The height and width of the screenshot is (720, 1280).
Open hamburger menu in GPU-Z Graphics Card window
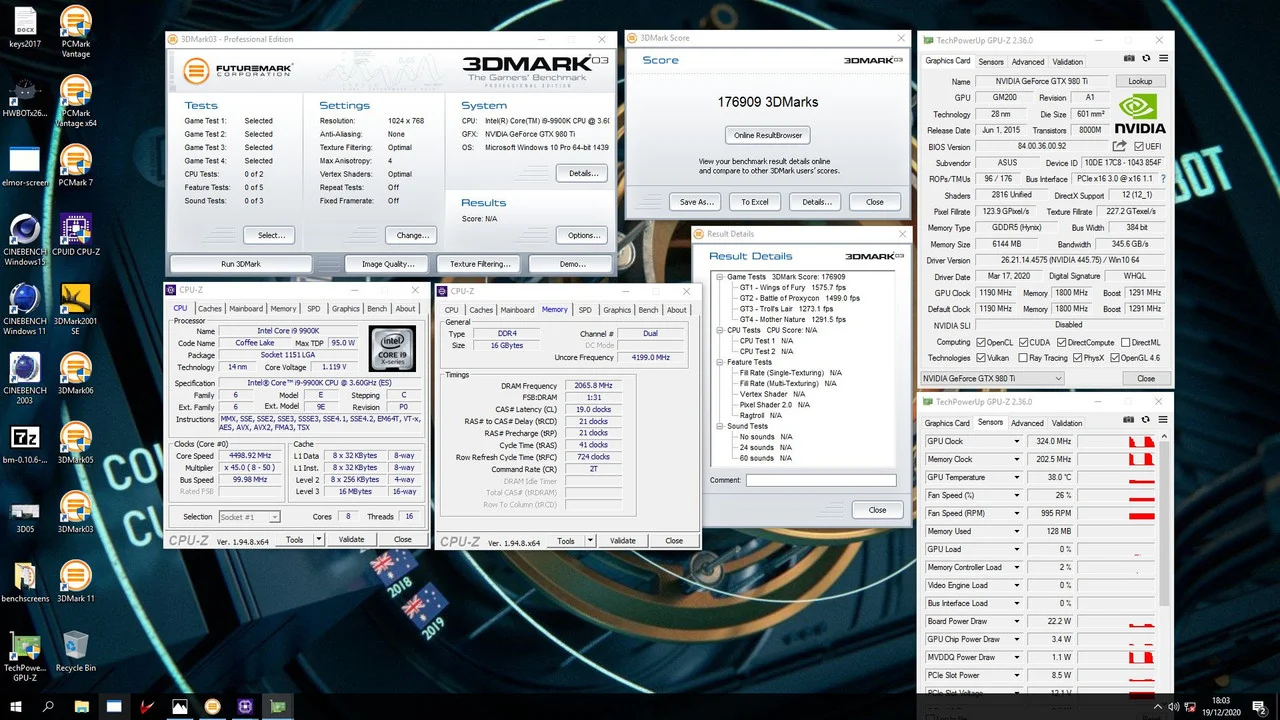pyautogui.click(x=1161, y=61)
